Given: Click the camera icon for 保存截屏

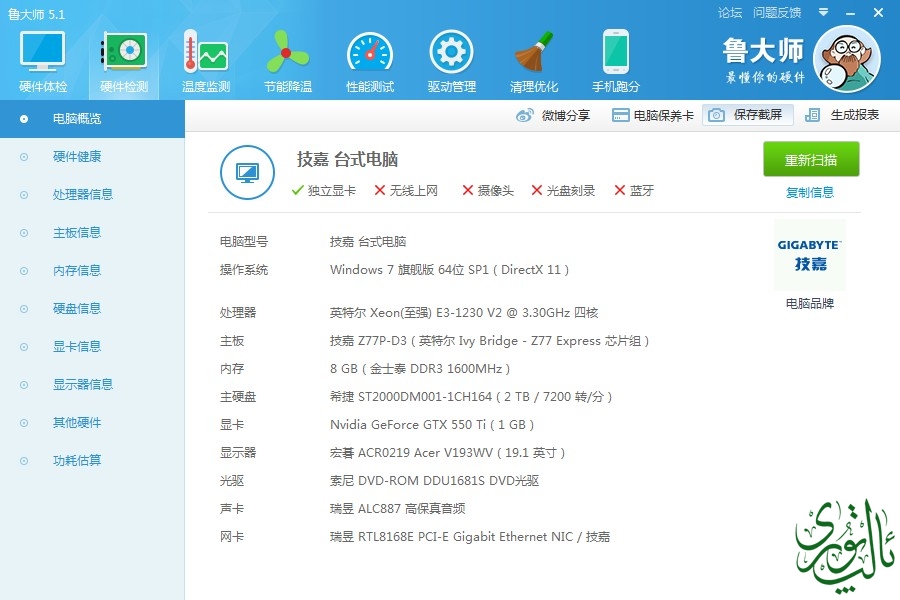Looking at the screenshot, I should [716, 115].
